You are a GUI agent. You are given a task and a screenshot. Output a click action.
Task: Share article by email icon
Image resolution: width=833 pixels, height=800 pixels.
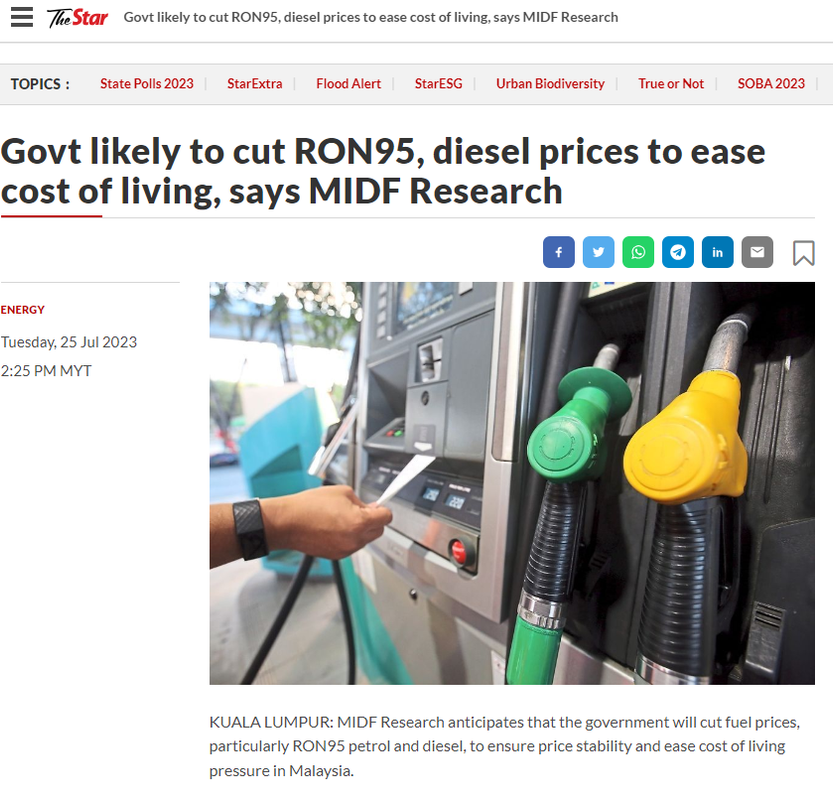pyautogui.click(x=757, y=252)
